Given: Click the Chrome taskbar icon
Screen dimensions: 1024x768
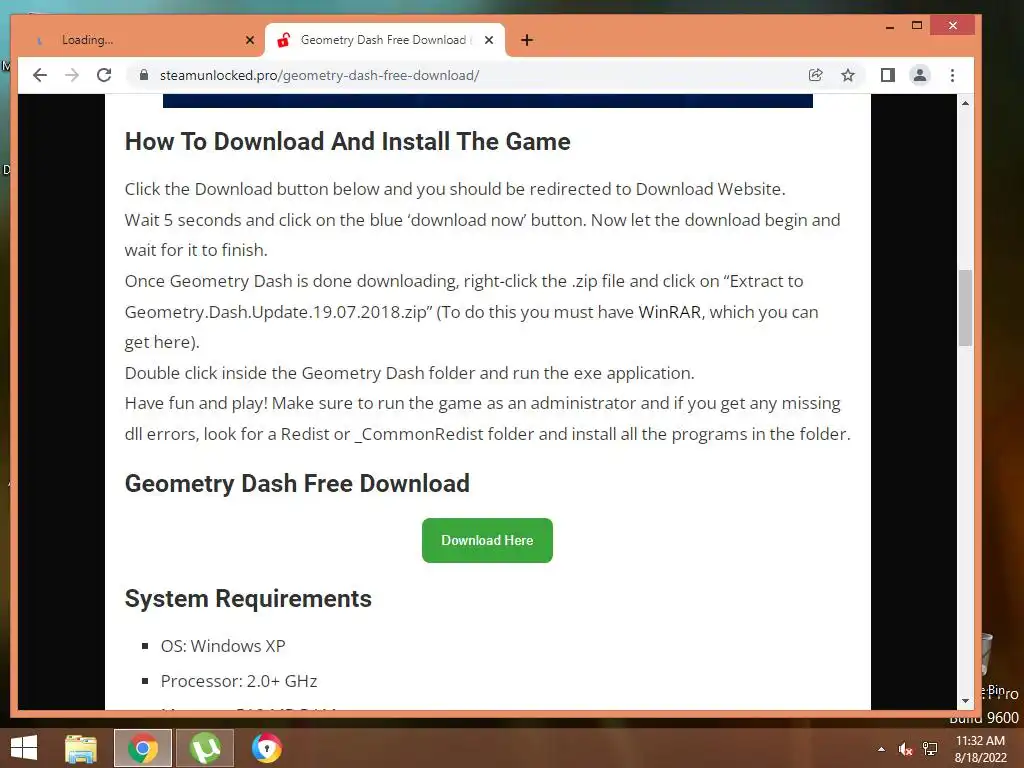Looking at the screenshot, I should point(143,748).
